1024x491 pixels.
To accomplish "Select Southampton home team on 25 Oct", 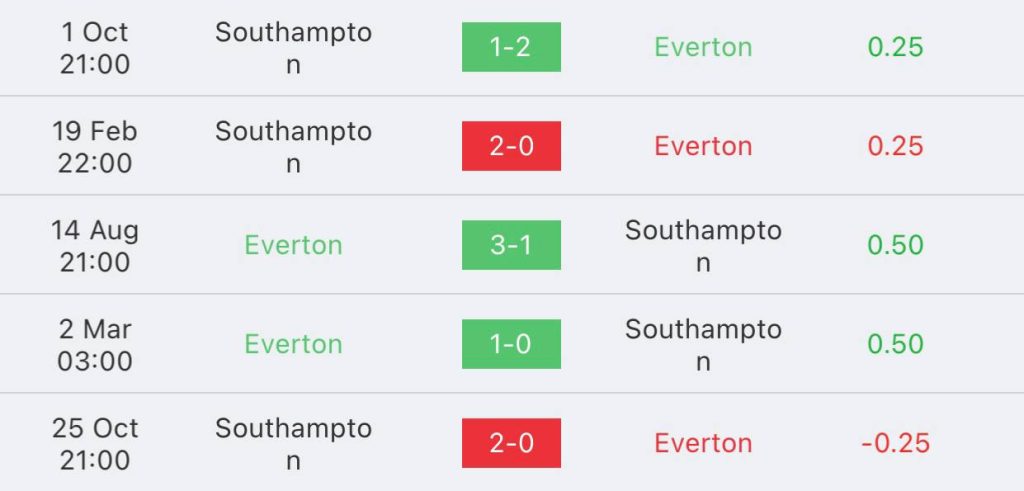I will pyautogui.click(x=293, y=444).
